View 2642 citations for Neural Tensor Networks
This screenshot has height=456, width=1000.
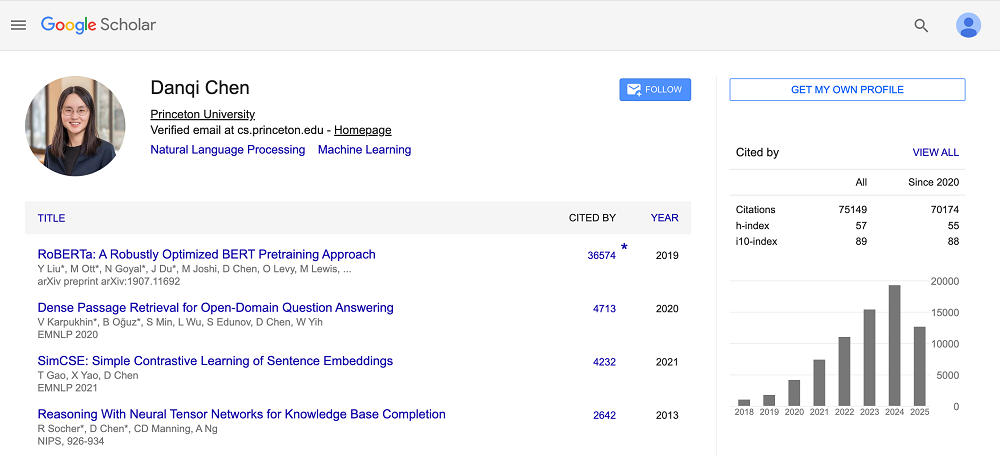coord(604,415)
